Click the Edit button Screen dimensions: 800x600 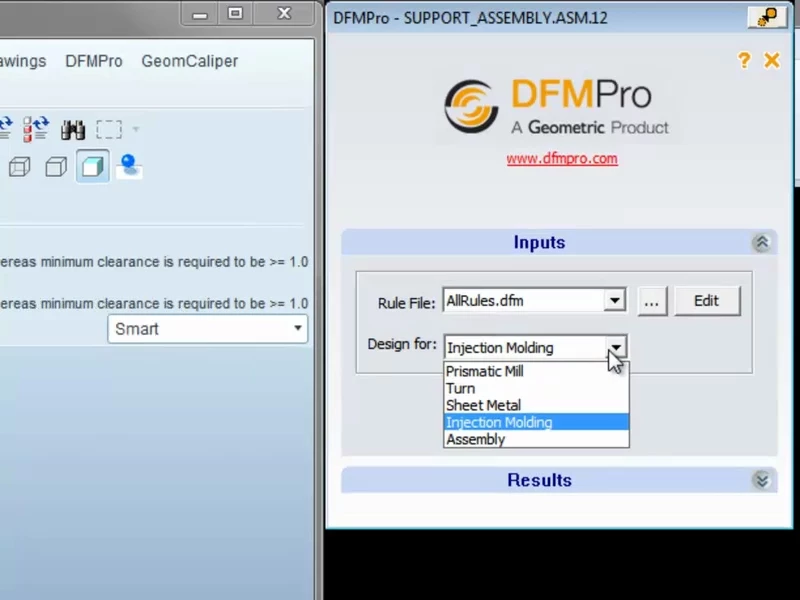click(x=707, y=301)
